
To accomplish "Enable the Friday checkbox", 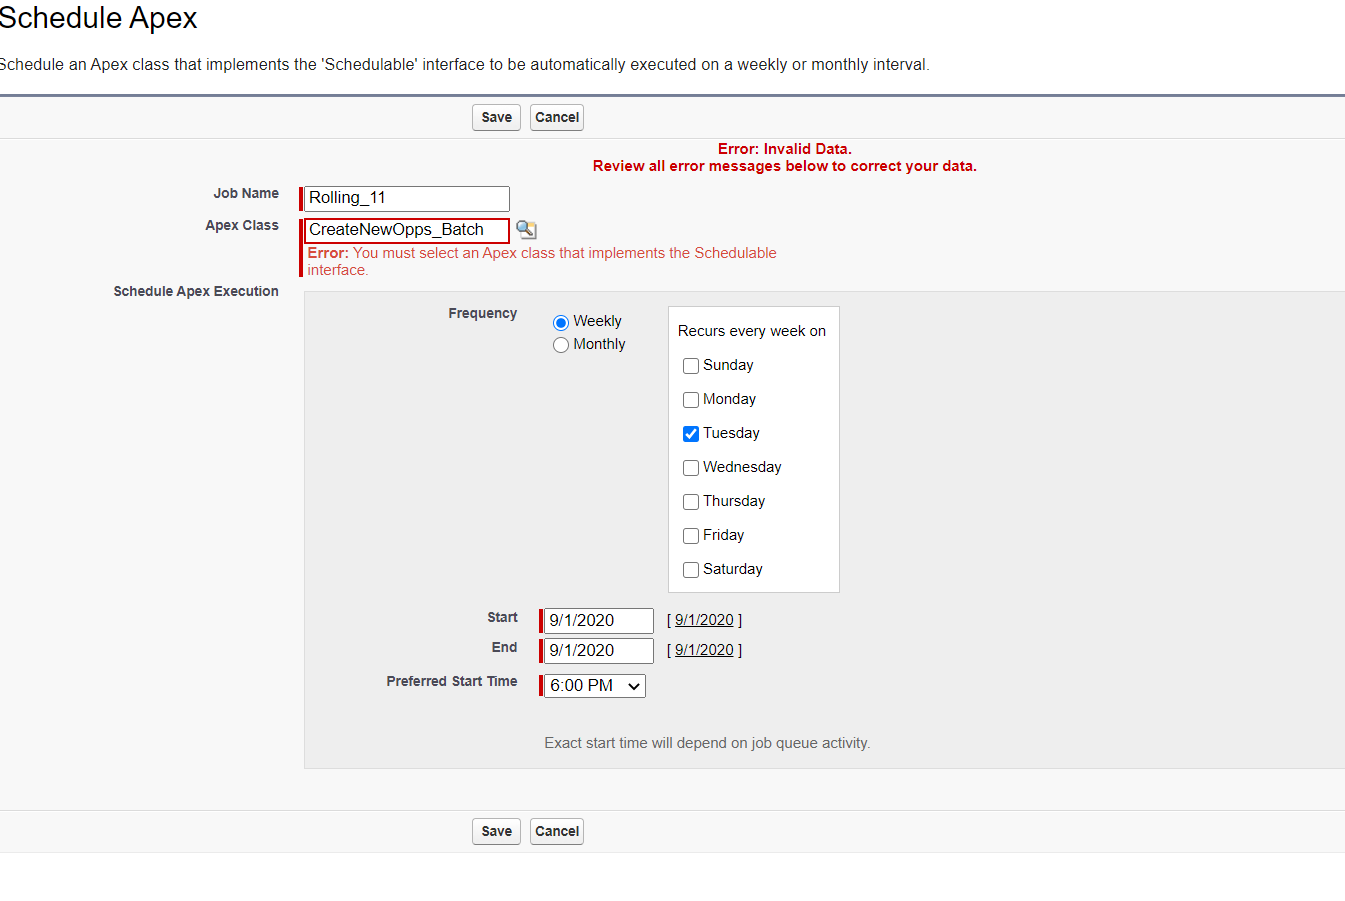I will tap(691, 536).
